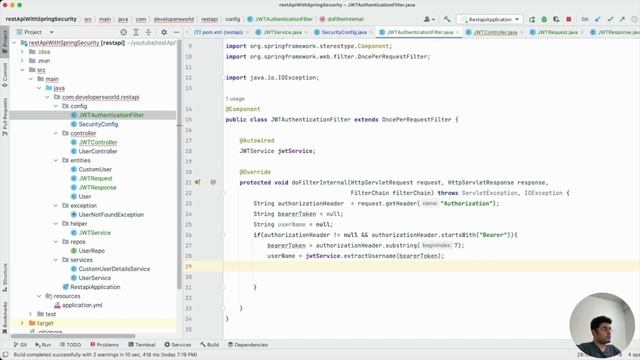Select JWTController in the Project tree

coord(98,142)
